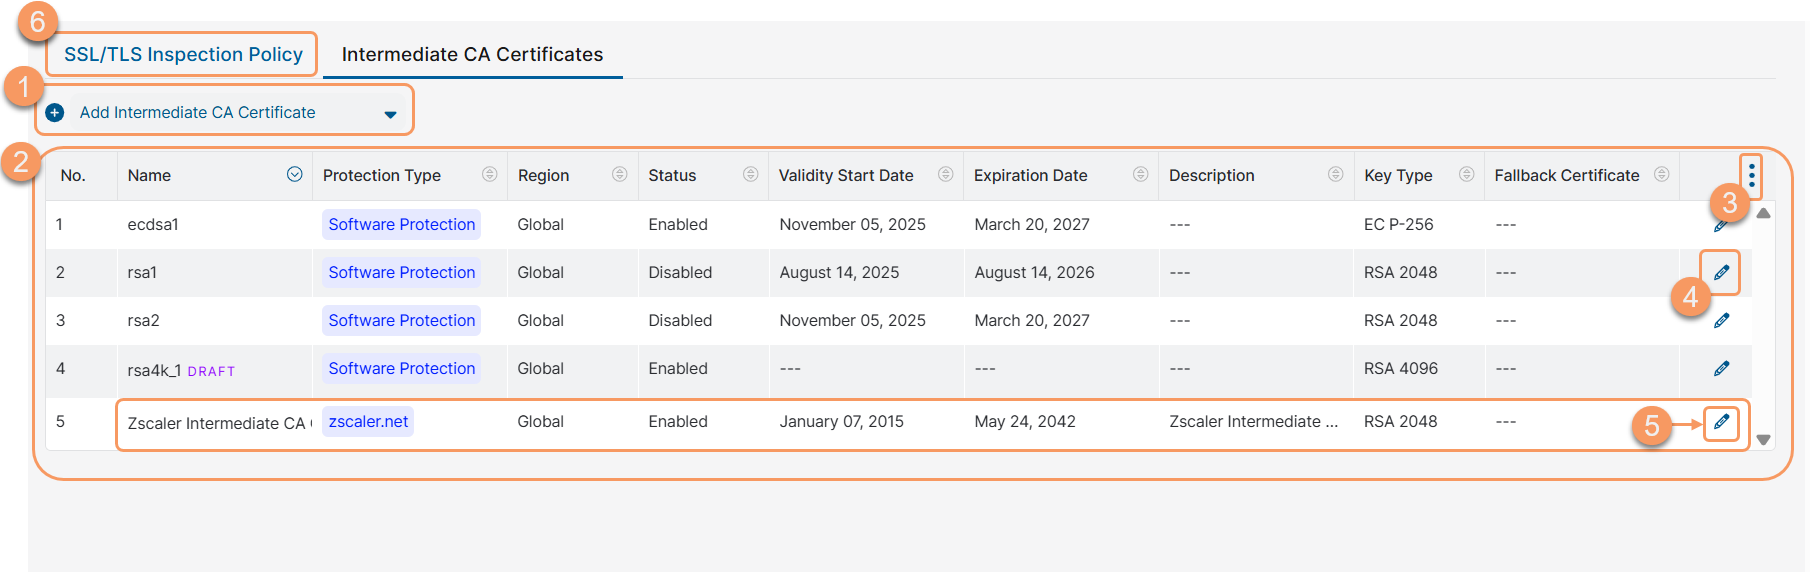Edit the rsa1 certificate pencil icon
This screenshot has height=572, width=1810.
(1721, 272)
